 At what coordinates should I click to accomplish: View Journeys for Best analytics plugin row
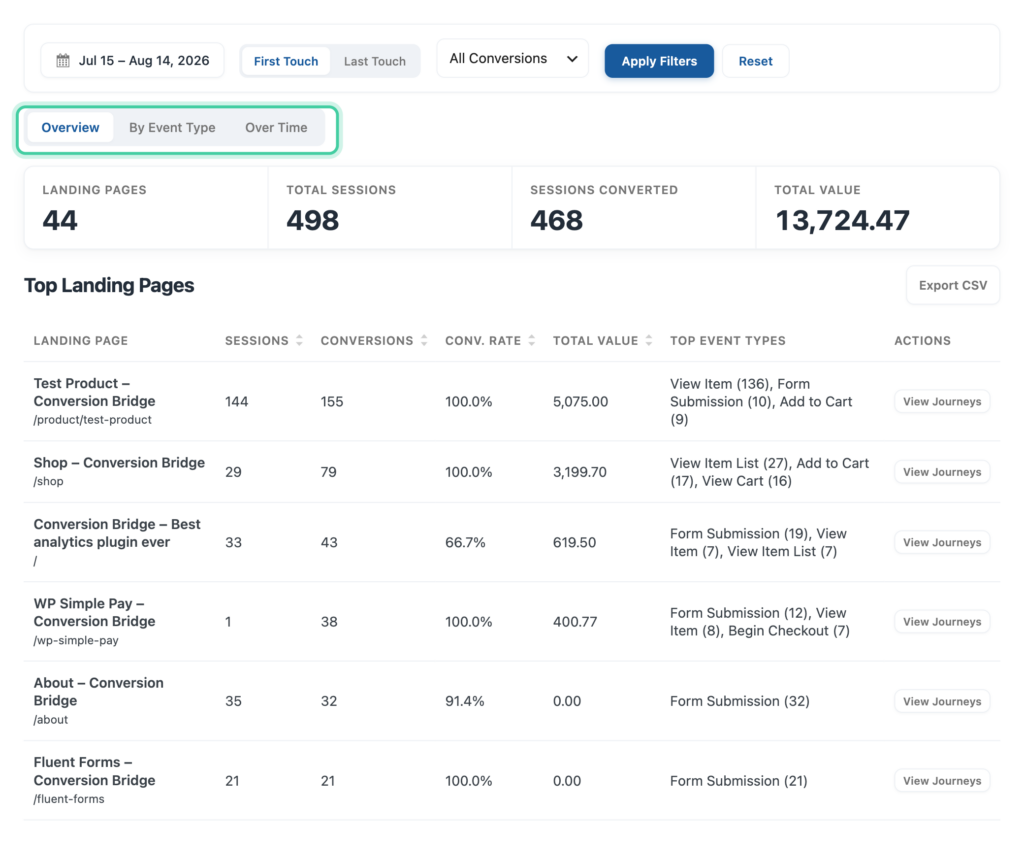942,543
